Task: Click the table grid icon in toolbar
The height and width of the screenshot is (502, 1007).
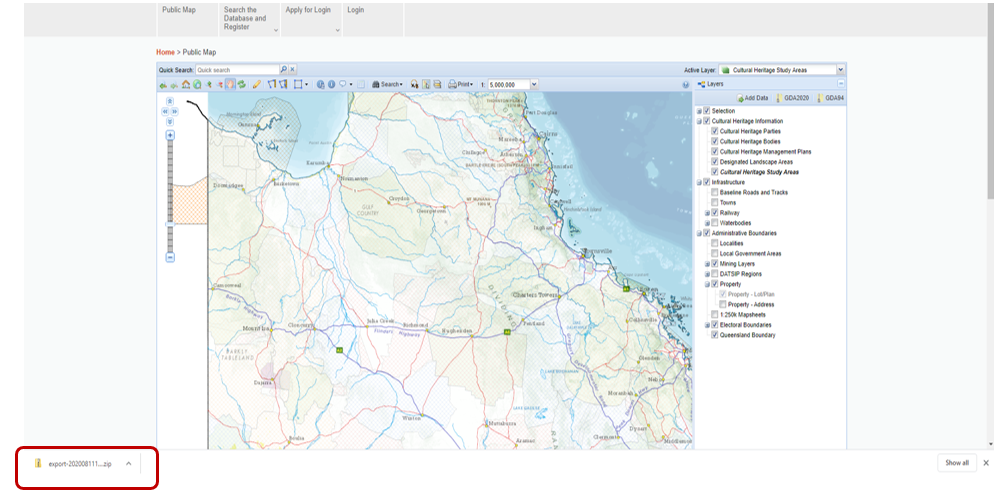Action: coord(361,84)
